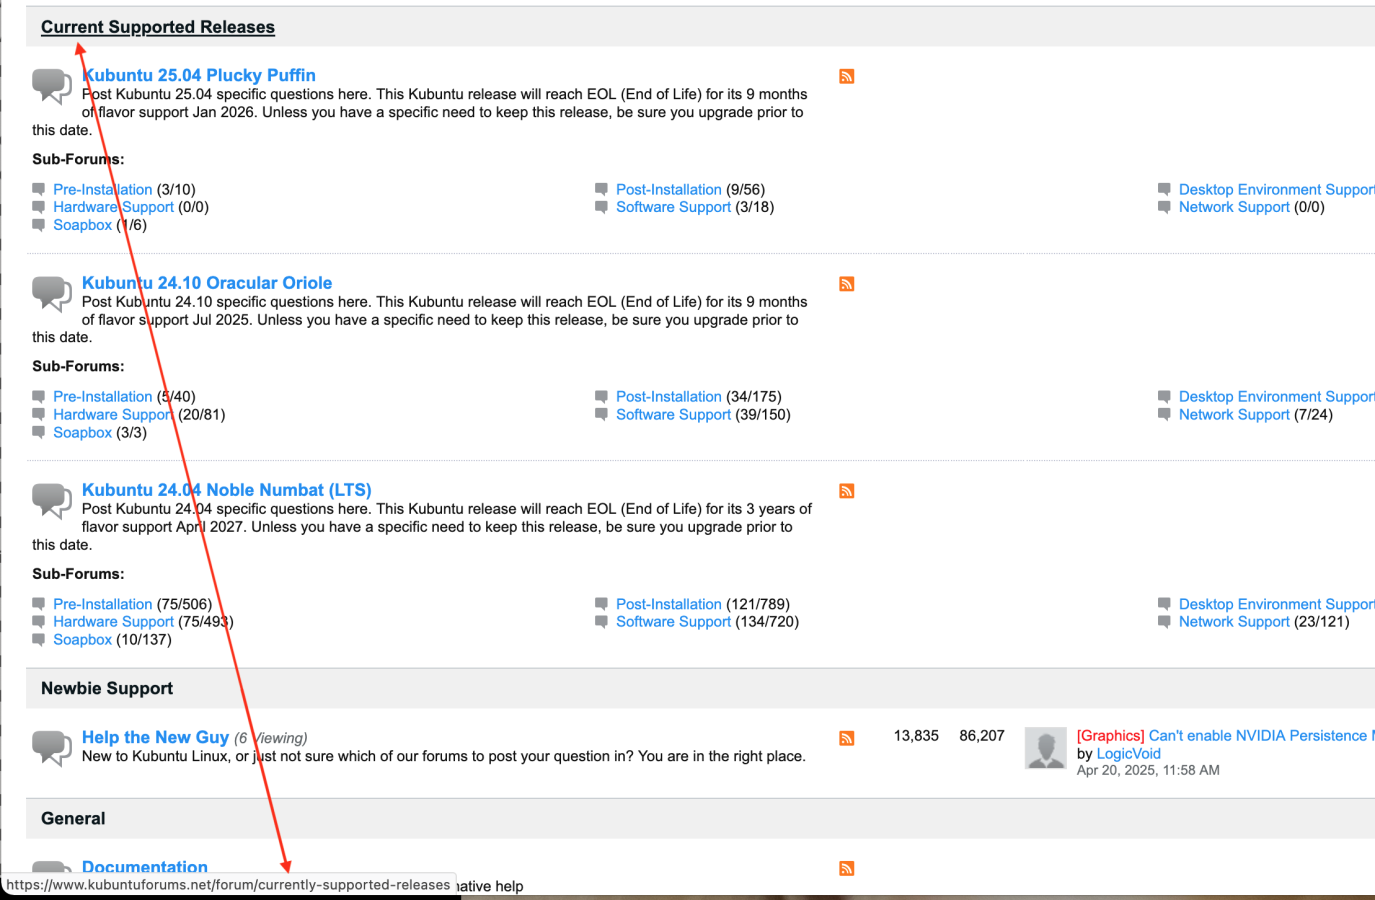The width and height of the screenshot is (1375, 900).
Task: Open Kubuntu 24.04 Noble Numbat (LTS) forum
Action: tap(227, 490)
